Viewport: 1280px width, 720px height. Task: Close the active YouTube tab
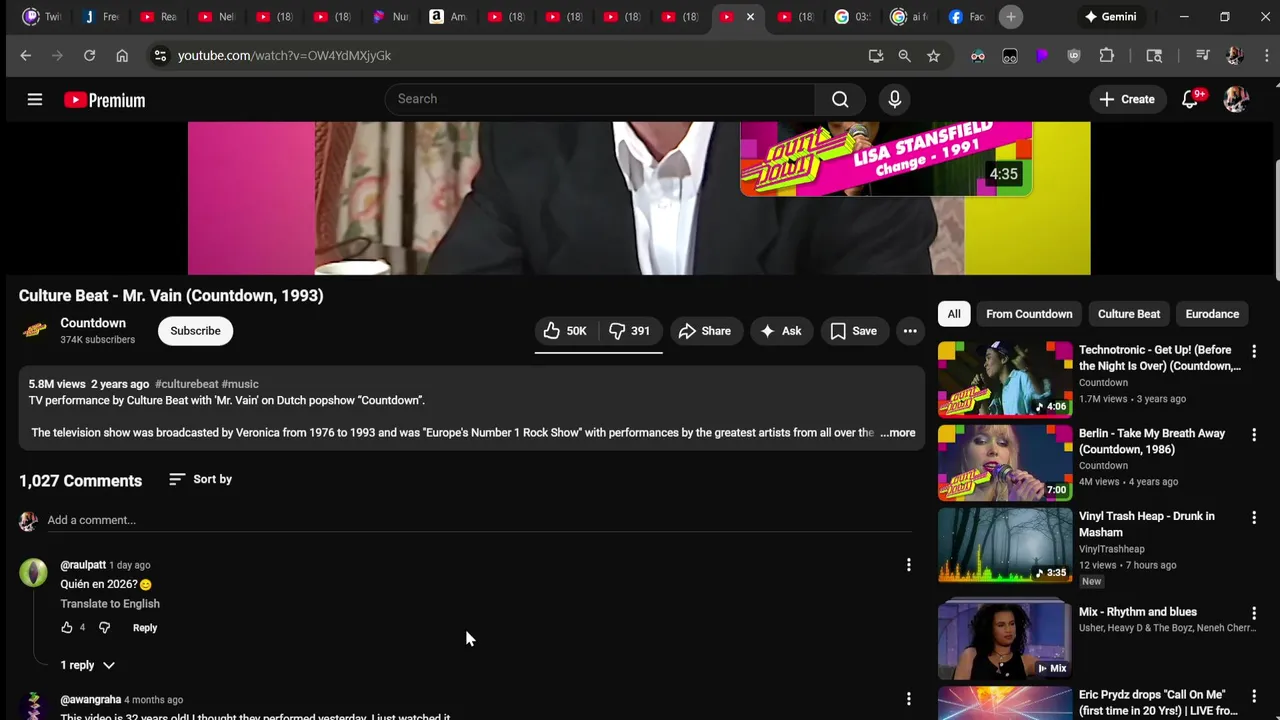tap(750, 17)
